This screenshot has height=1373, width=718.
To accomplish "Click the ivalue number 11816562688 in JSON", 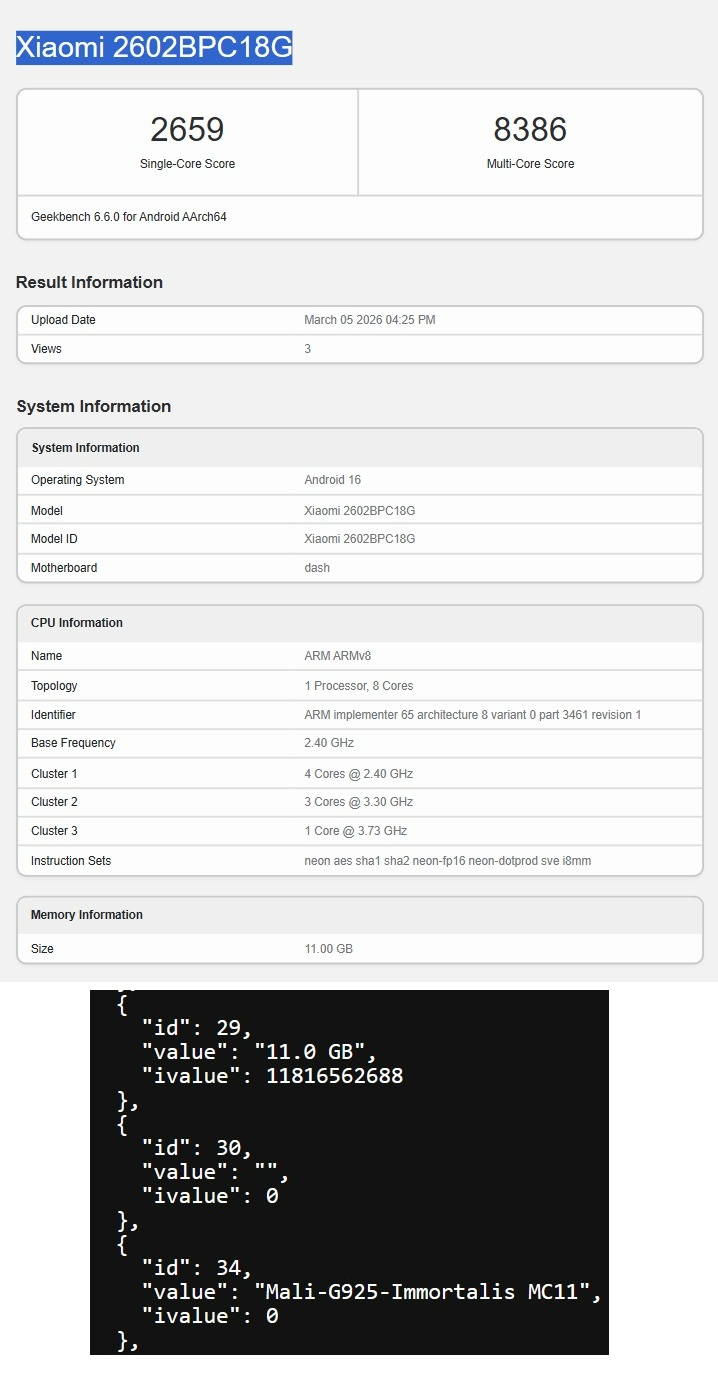I will [334, 1076].
